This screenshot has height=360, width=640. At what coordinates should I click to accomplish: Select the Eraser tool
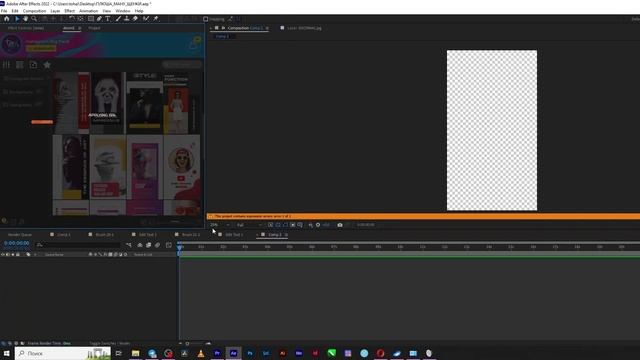135,19
